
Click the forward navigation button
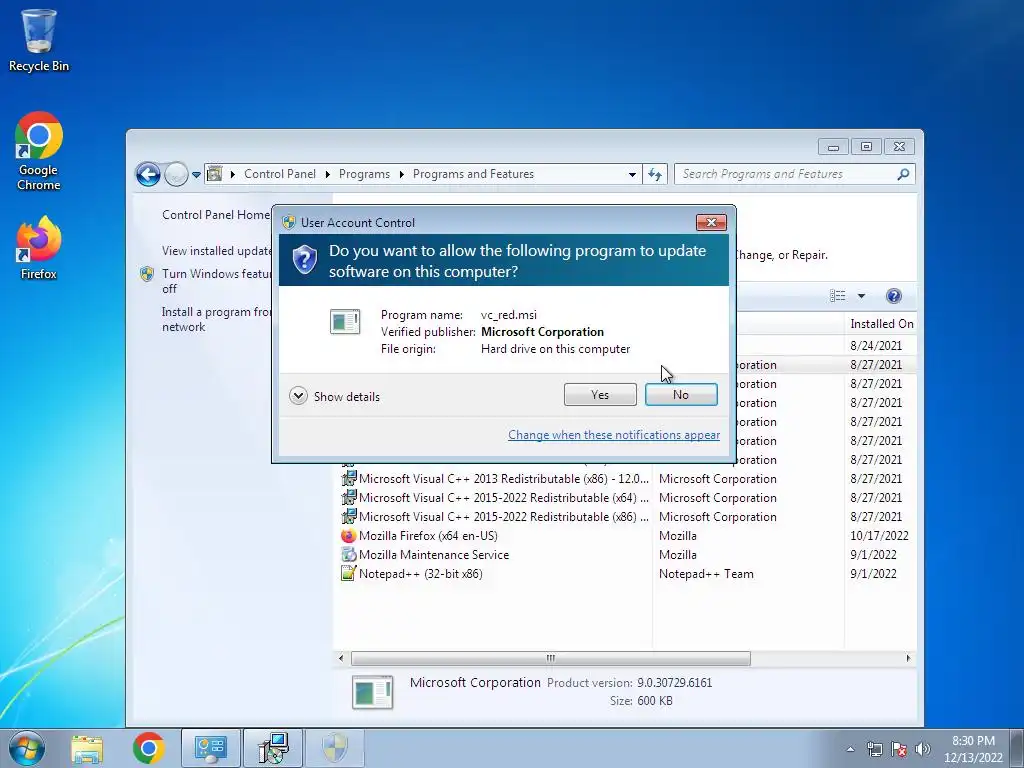pos(176,174)
